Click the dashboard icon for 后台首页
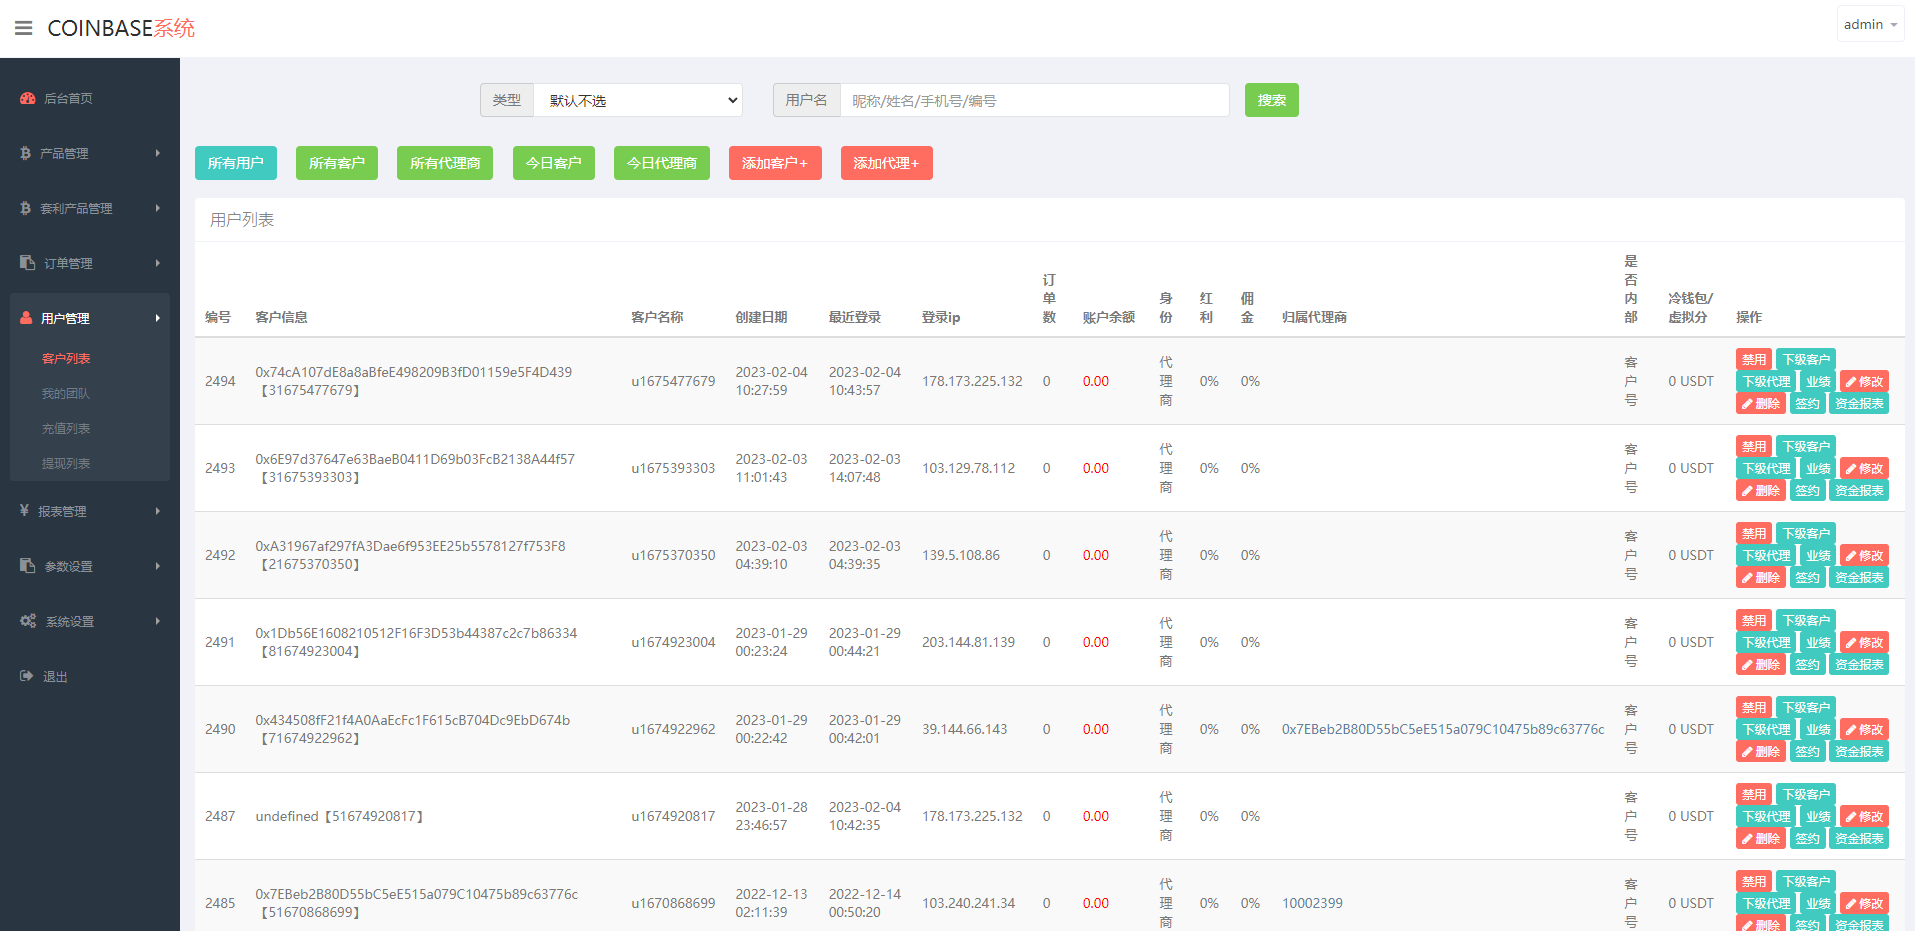This screenshot has width=1915, height=931. [x=28, y=98]
